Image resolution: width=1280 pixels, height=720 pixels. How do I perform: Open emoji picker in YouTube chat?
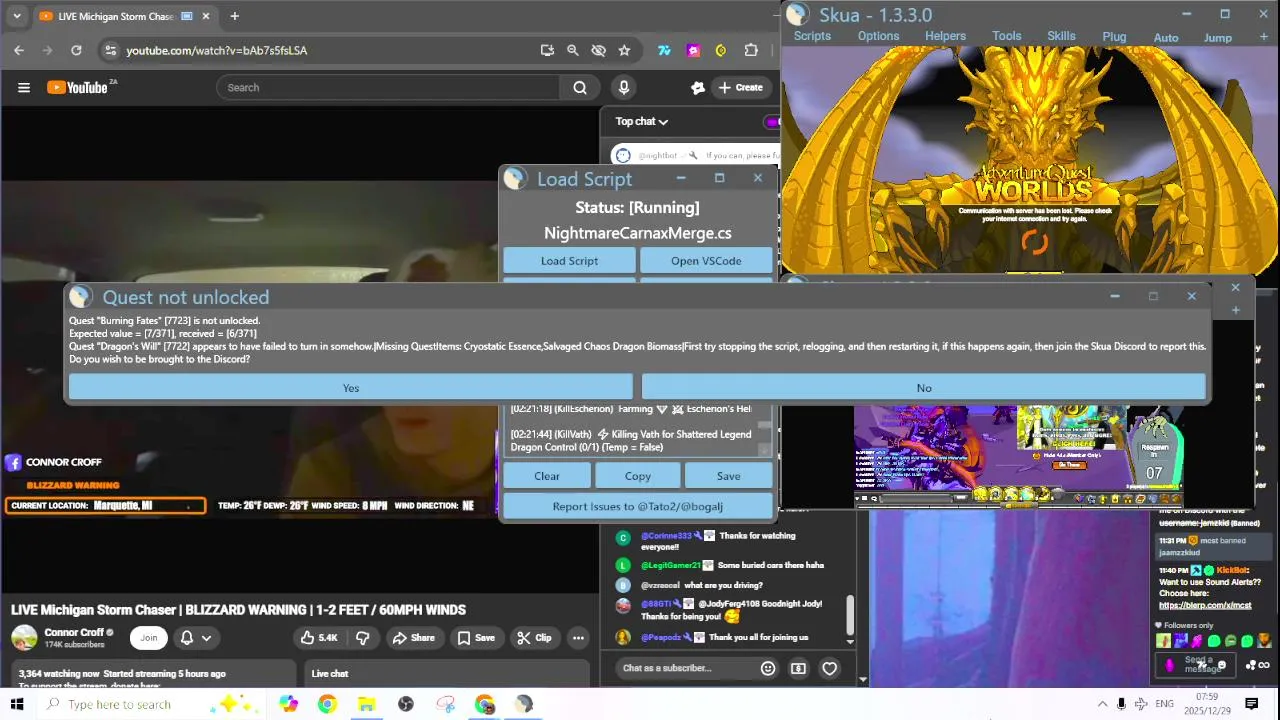768,668
